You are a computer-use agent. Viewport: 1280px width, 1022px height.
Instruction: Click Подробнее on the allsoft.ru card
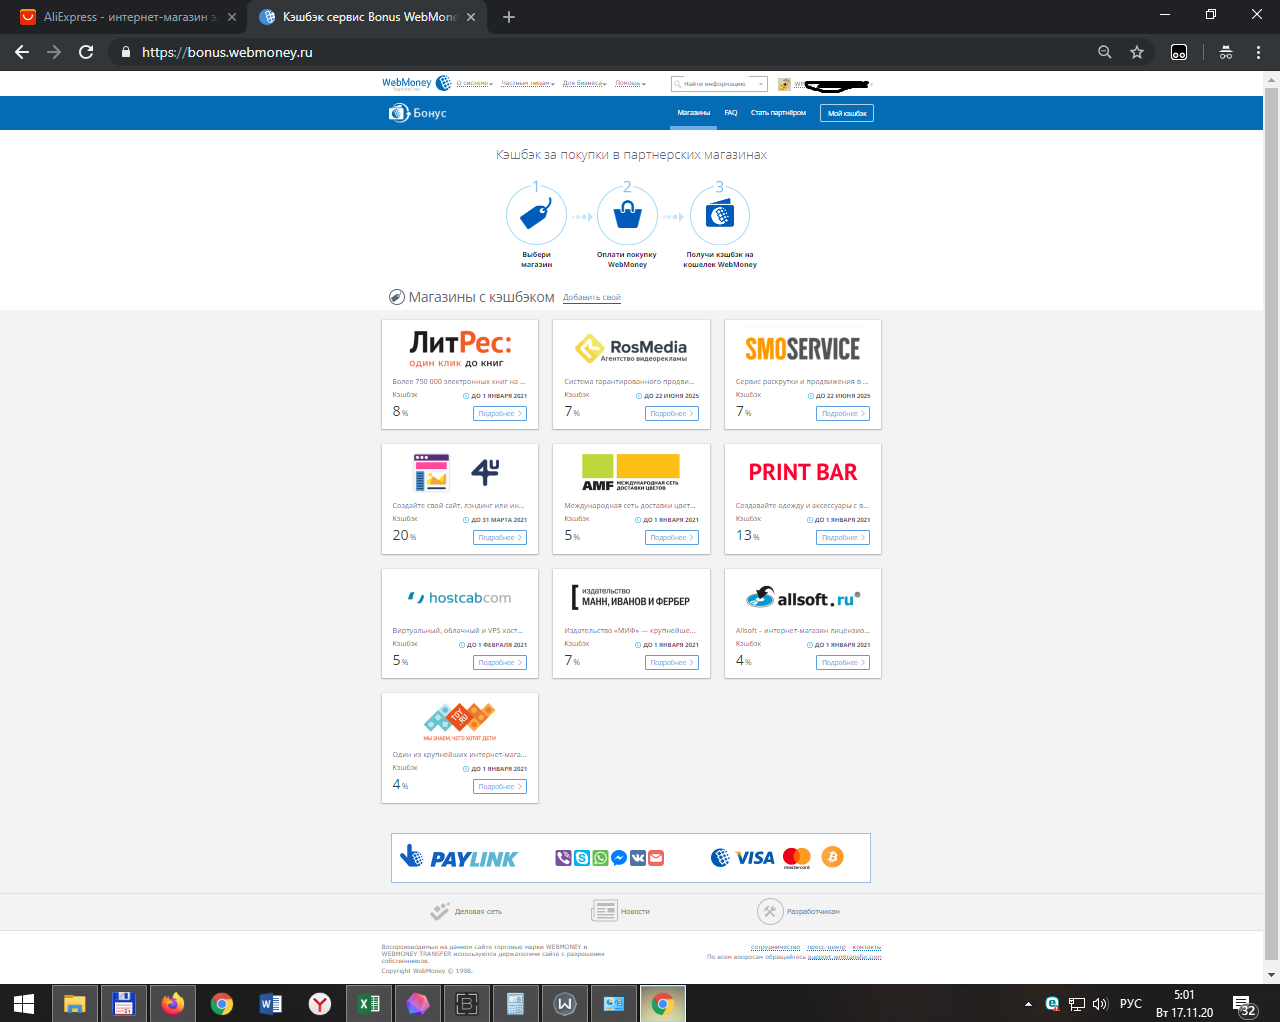click(x=843, y=662)
